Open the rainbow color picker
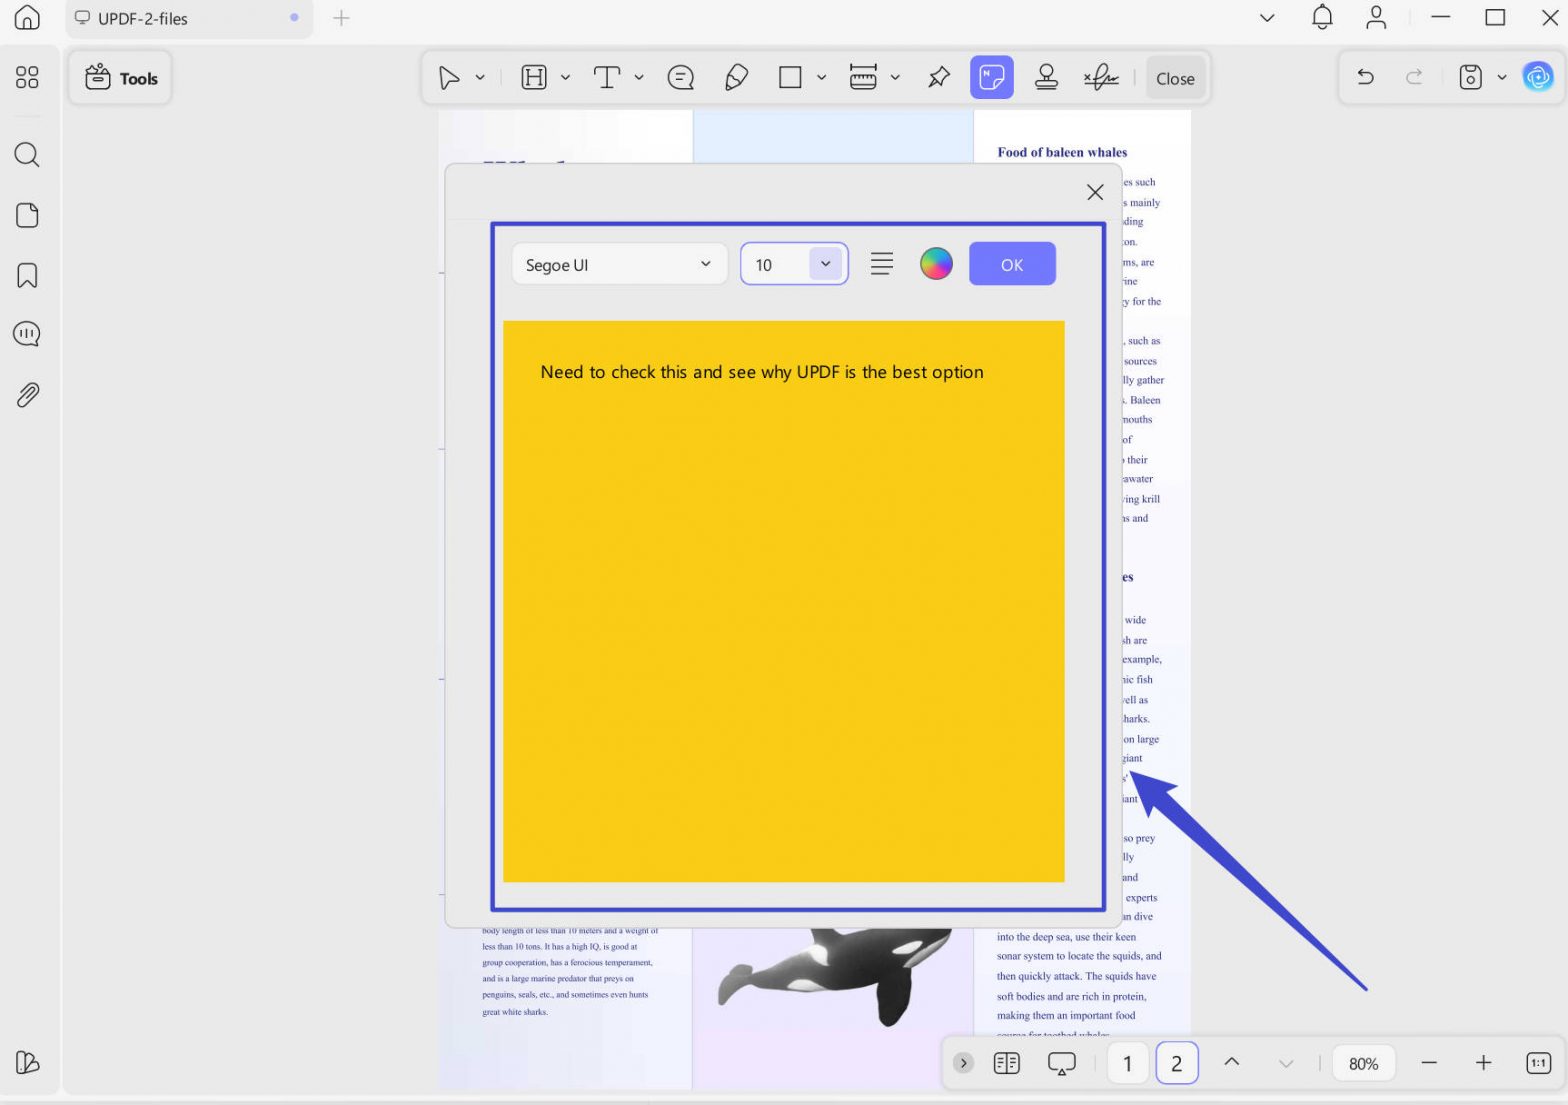The image size is (1568, 1105). pyautogui.click(x=936, y=264)
